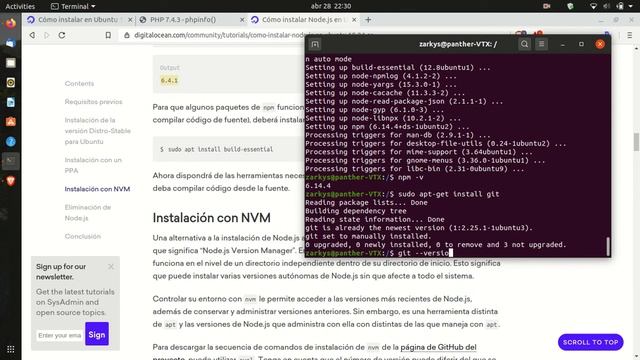Click the network status tray icon
The image size is (640, 360).
593,6
